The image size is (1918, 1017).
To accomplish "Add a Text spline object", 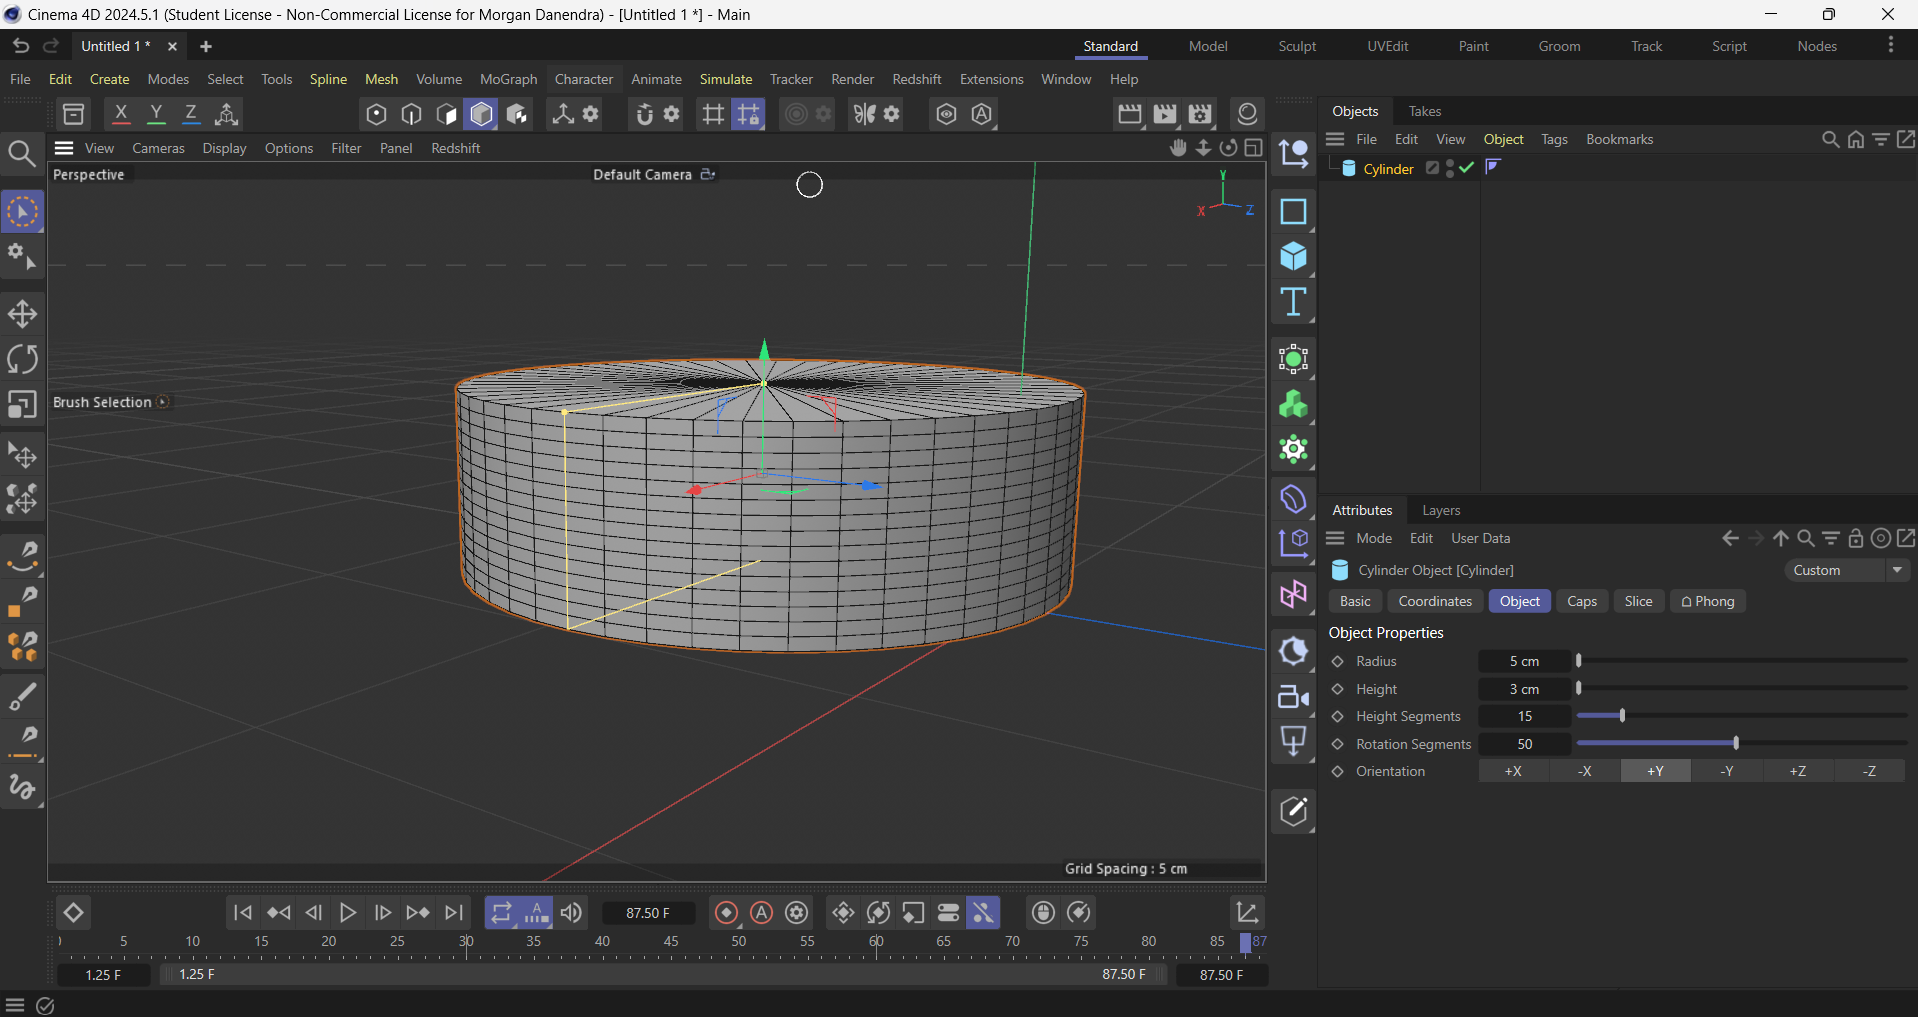I will coord(1293,302).
